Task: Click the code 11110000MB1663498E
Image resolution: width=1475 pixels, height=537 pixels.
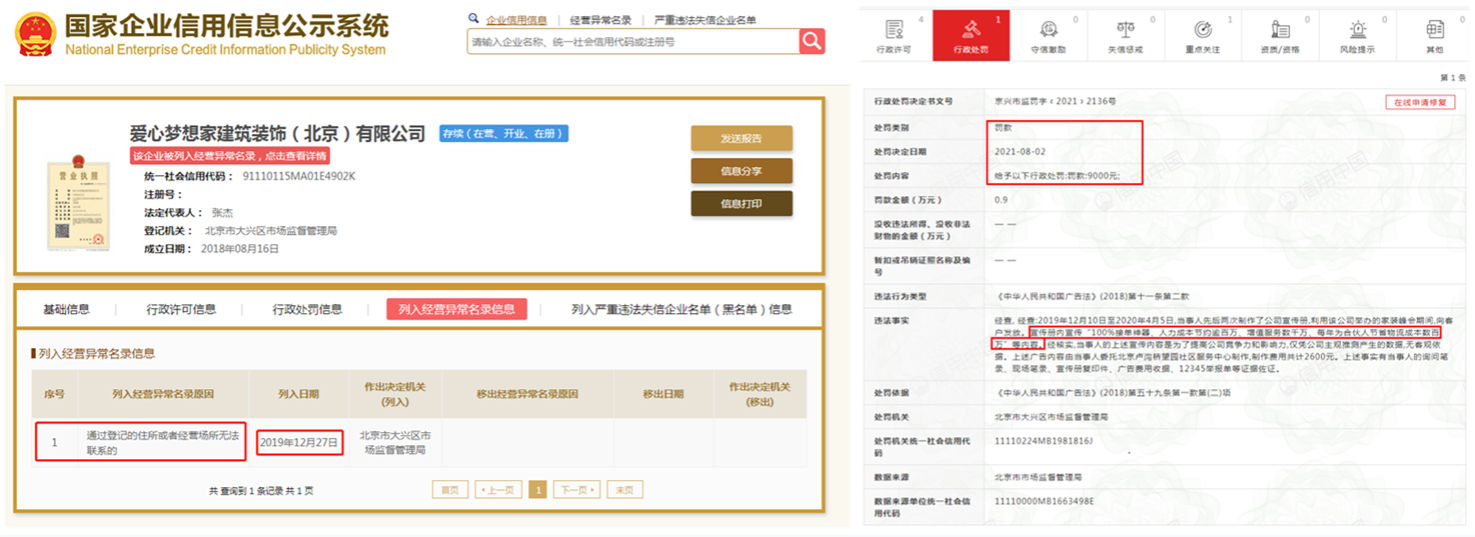Action: pyautogui.click(x=1044, y=501)
